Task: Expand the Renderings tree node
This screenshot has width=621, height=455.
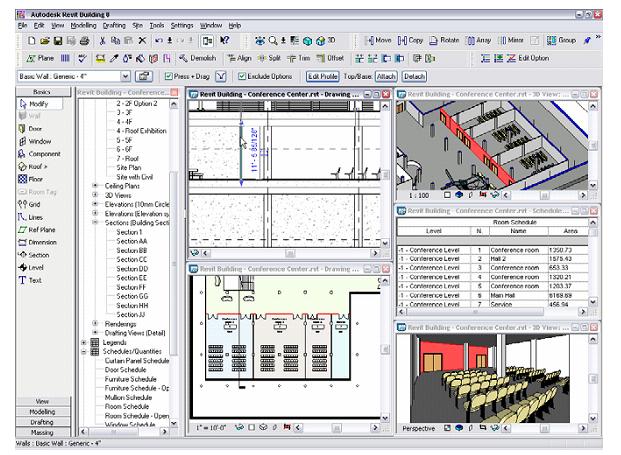Action: [95, 323]
